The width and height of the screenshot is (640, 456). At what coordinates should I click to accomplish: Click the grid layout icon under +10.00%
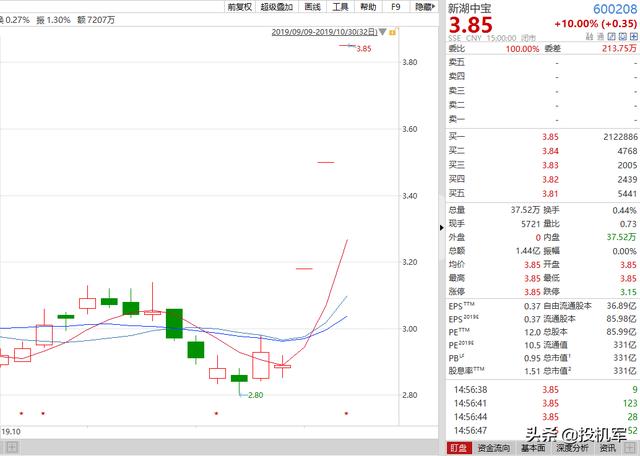pos(633,37)
